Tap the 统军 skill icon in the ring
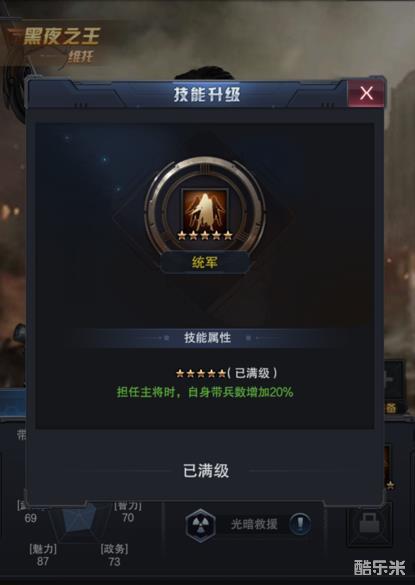The image size is (415, 585). click(x=205, y=212)
